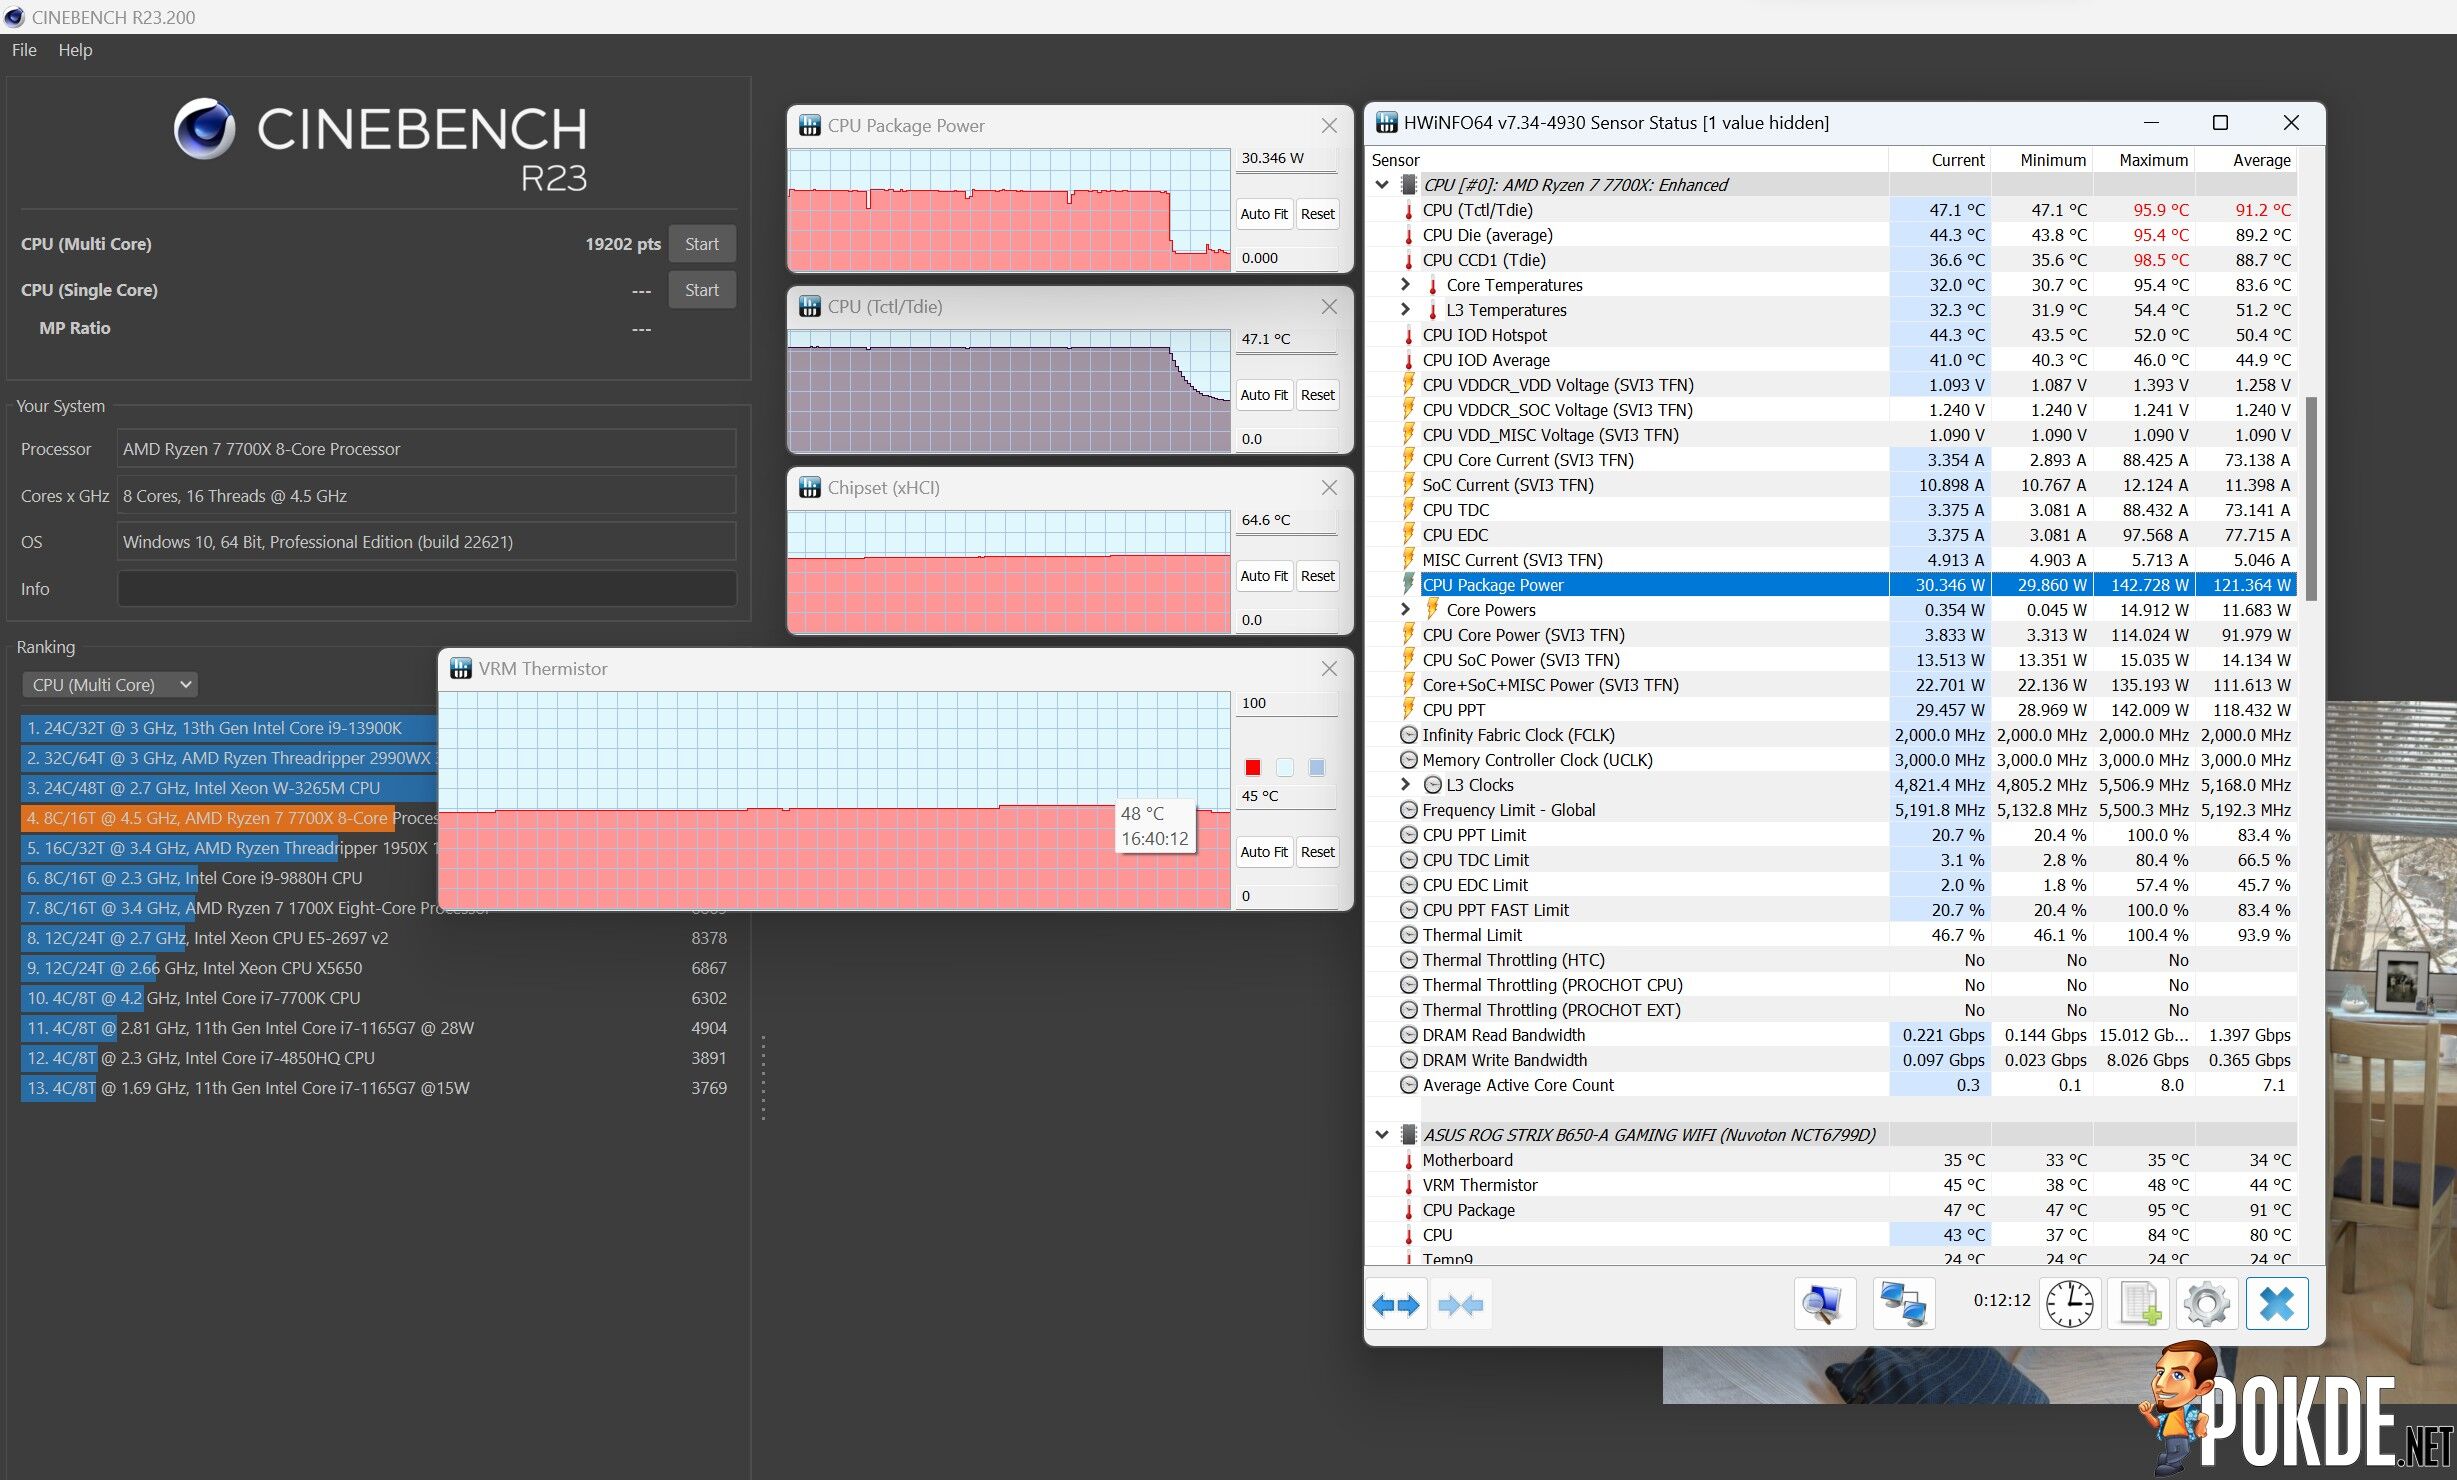Viewport: 2457px width, 1480px height.
Task: Click circle icon beside DRAM Read Bandwidth row
Action: (x=1409, y=1035)
